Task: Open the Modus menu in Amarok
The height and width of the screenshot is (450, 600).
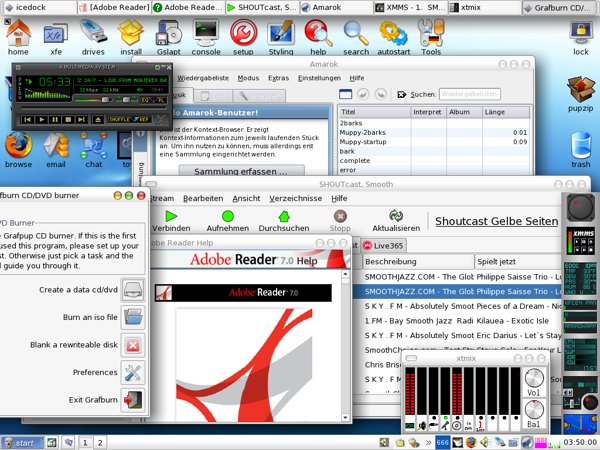Action: (x=248, y=78)
